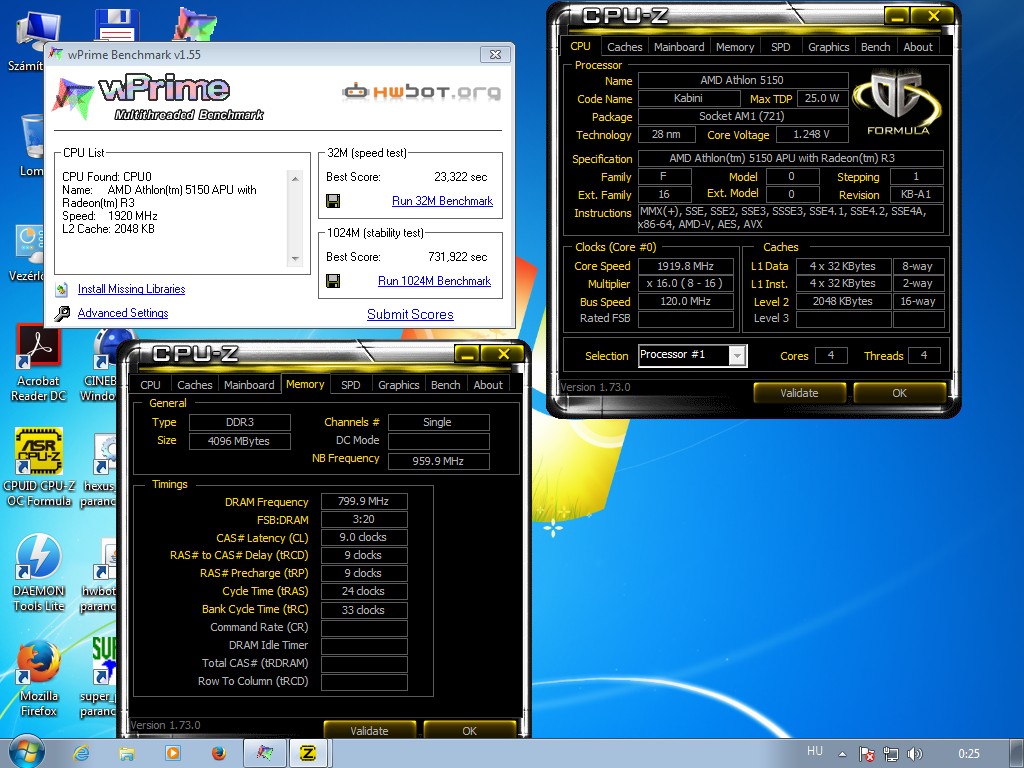Open Acrobat Reader DC desktop shortcut
Image resolution: width=1024 pixels, height=768 pixels.
point(39,364)
